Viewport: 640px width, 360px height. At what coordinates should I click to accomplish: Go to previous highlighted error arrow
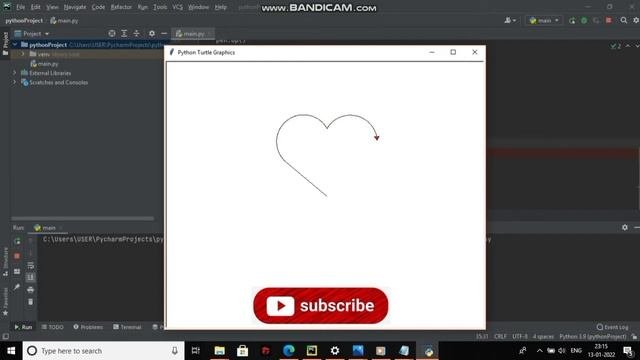coord(628,46)
